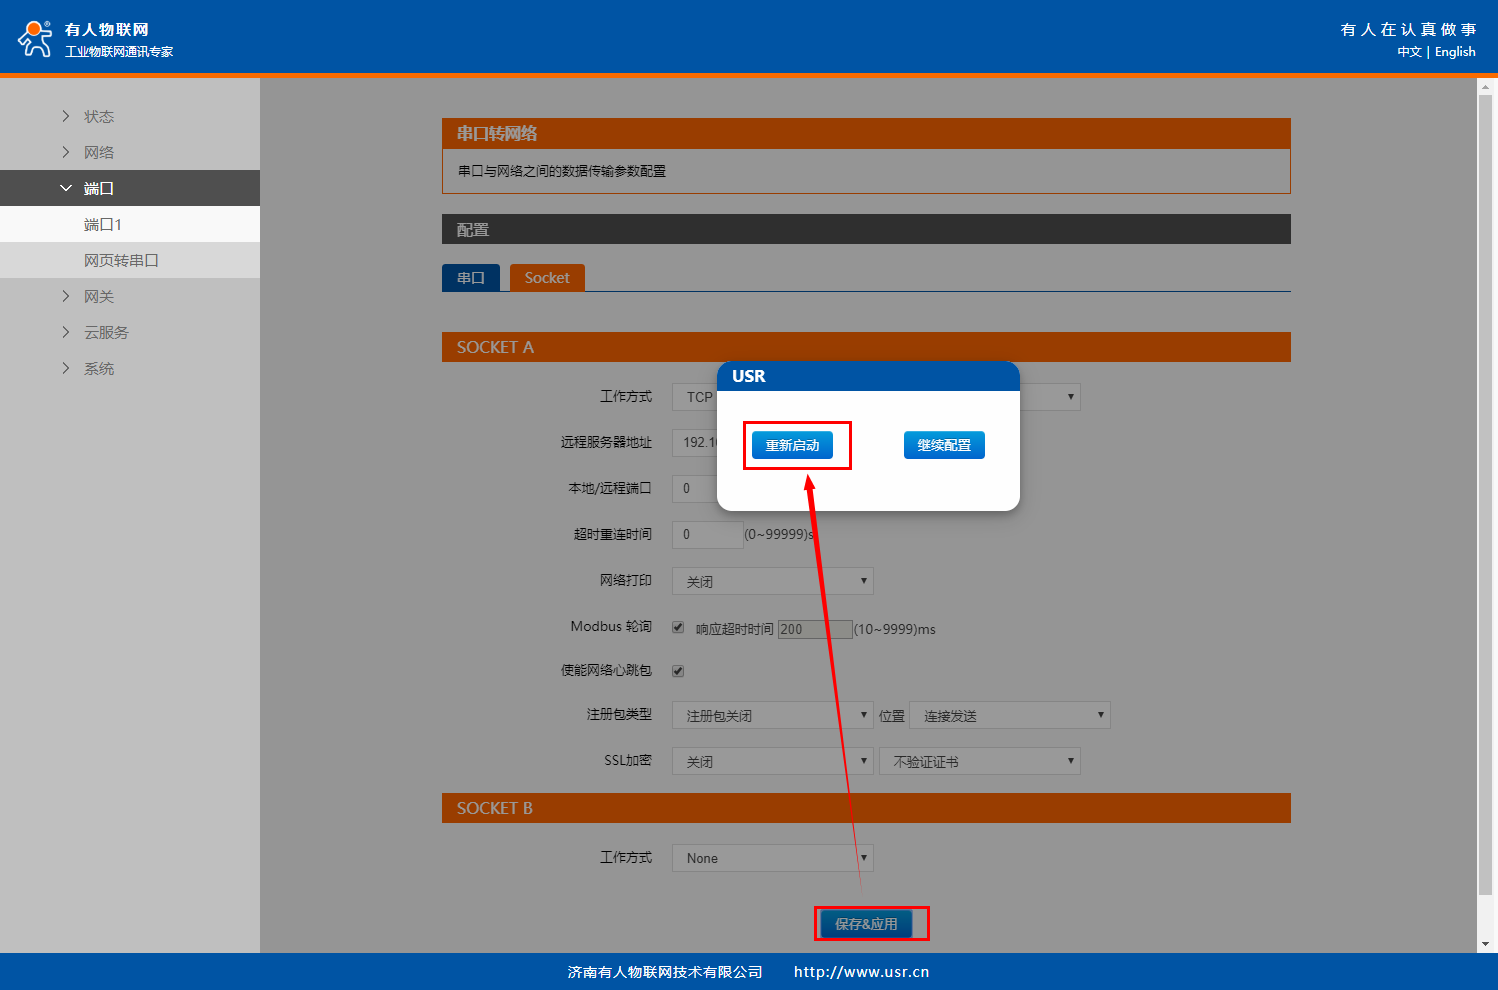Open the SSL加密 dropdown
Screen dimensions: 1498x990
(x=772, y=761)
